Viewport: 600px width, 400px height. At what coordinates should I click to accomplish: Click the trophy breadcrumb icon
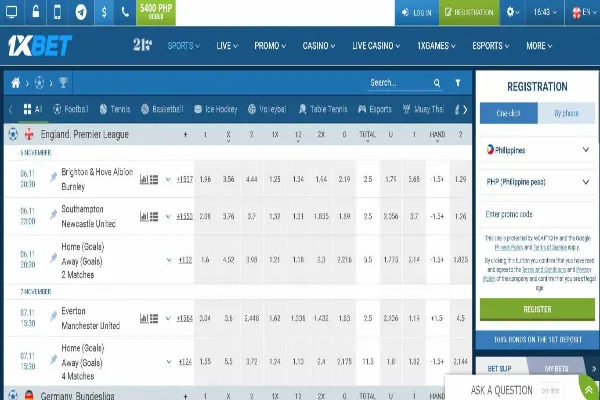[x=63, y=82]
